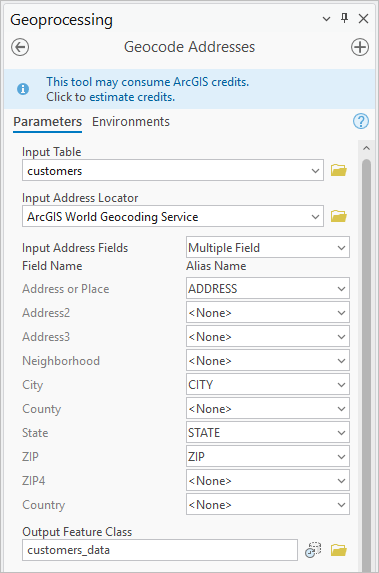Click the Input Address Fields label
The image size is (379, 573).
[75, 248]
